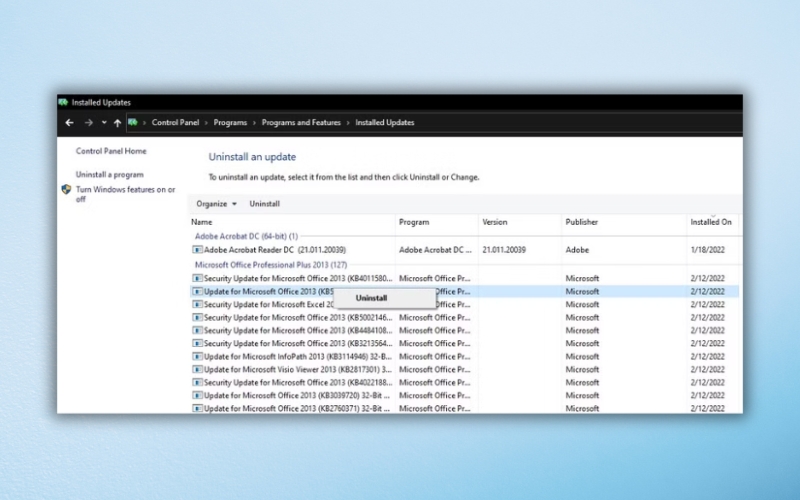Image resolution: width=800 pixels, height=500 pixels.
Task: Go up one level with Up arrow
Action: coord(117,122)
